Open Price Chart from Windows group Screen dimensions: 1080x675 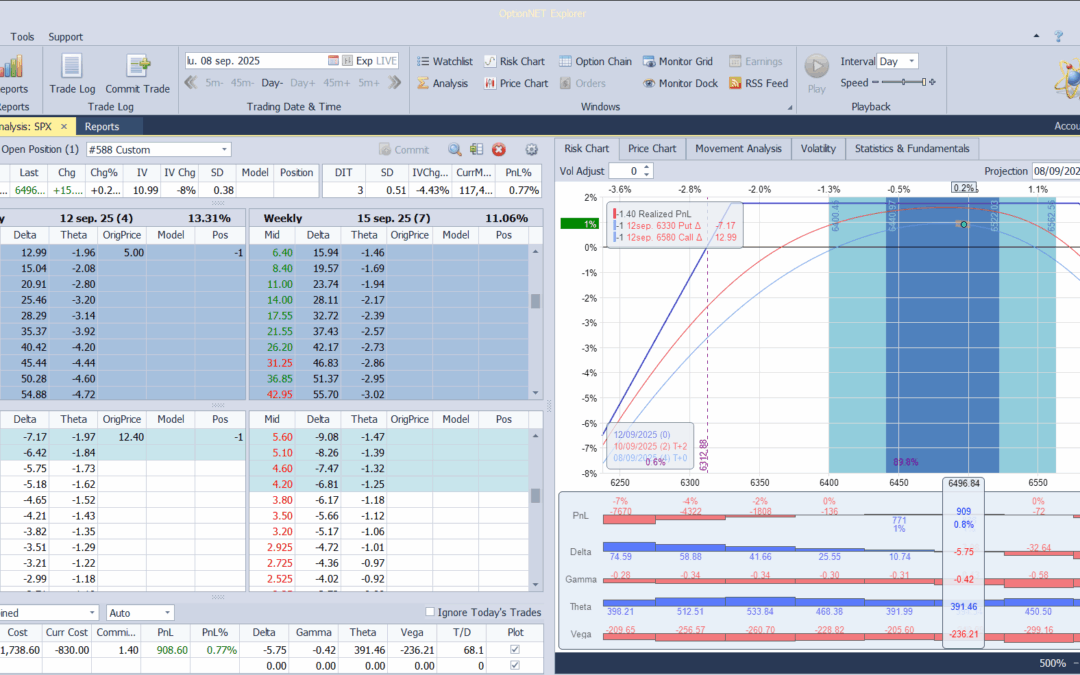(x=516, y=83)
